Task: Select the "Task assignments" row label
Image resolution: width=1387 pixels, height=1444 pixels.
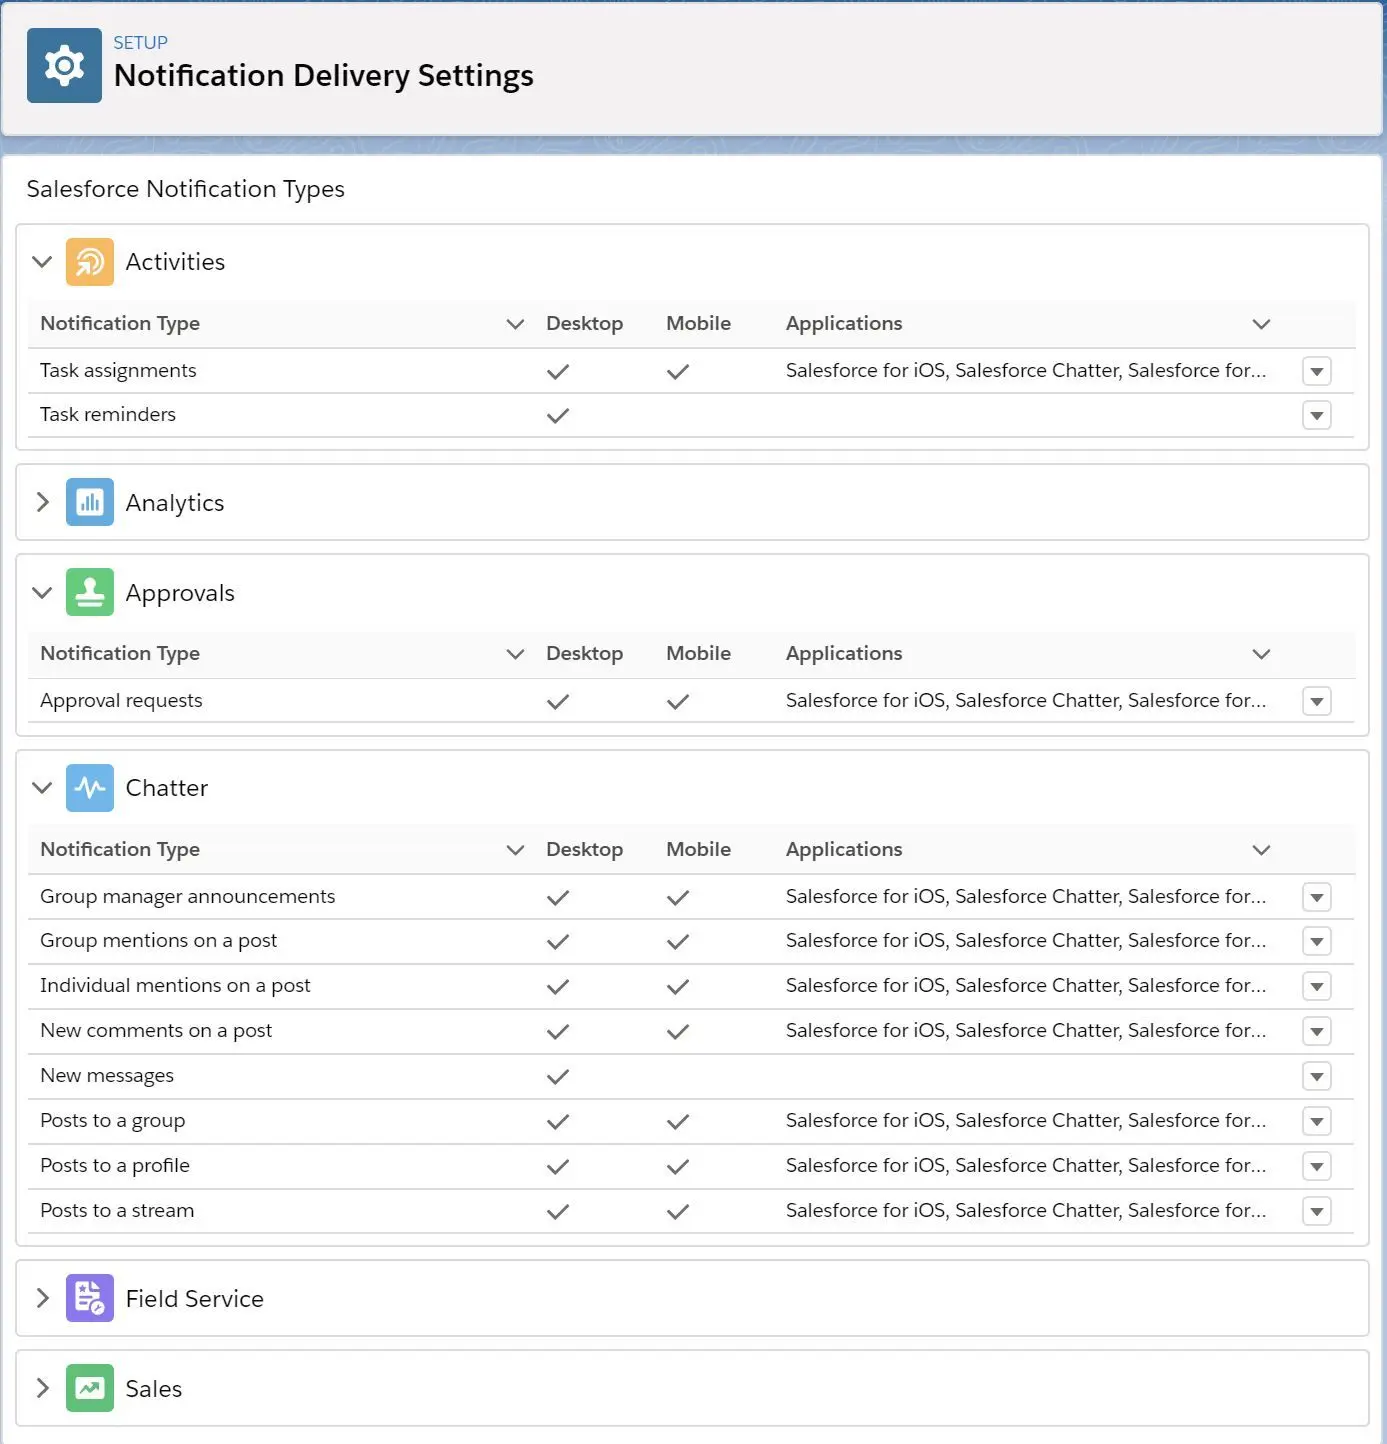Action: 118,371
